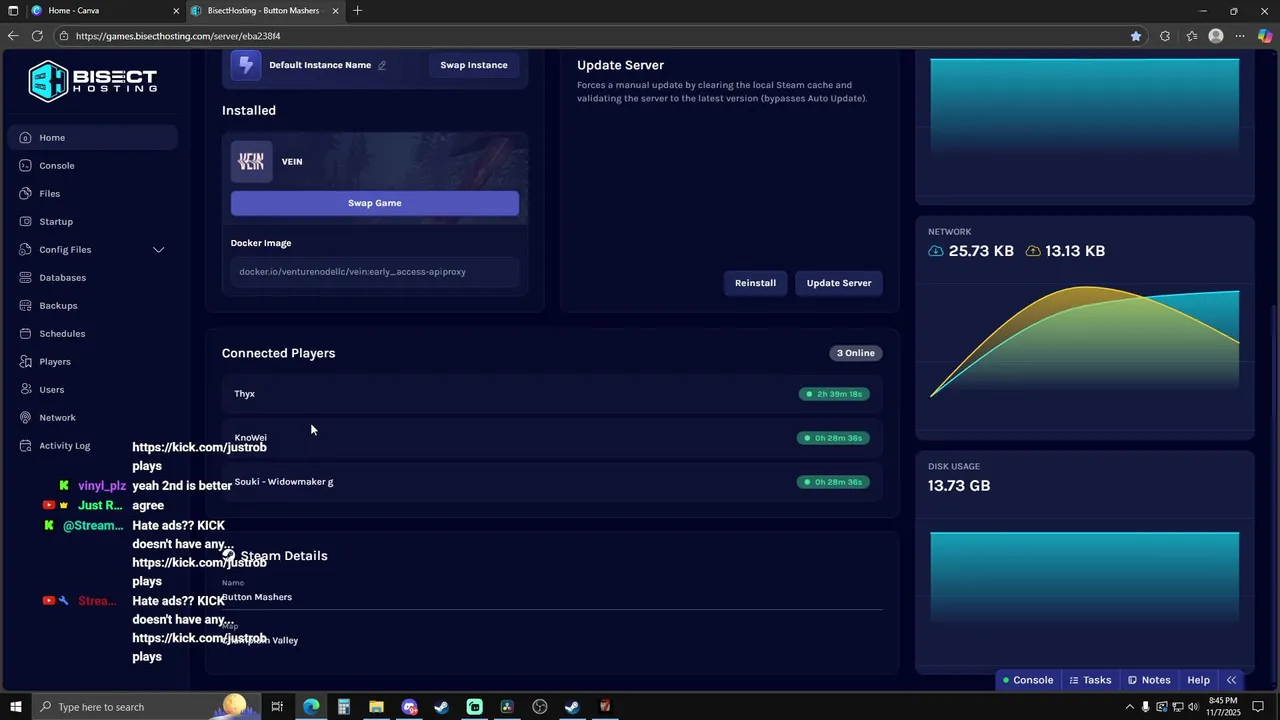Open Calculator from the taskbar
The width and height of the screenshot is (1280, 720).
click(344, 707)
